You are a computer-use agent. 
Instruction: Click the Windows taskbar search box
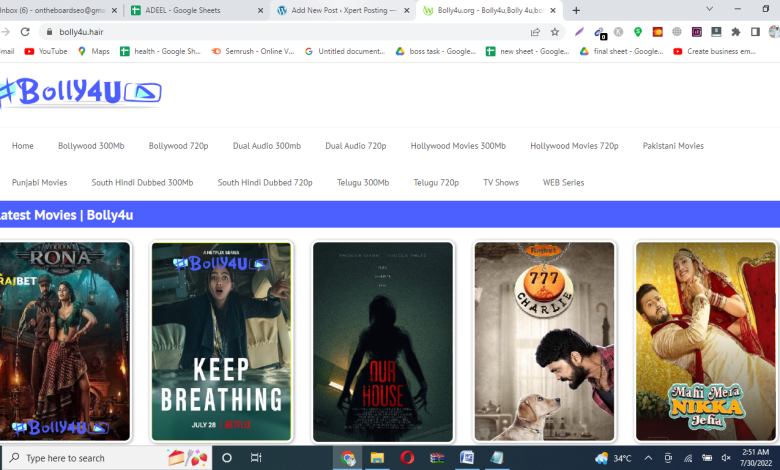pyautogui.click(x=107, y=458)
